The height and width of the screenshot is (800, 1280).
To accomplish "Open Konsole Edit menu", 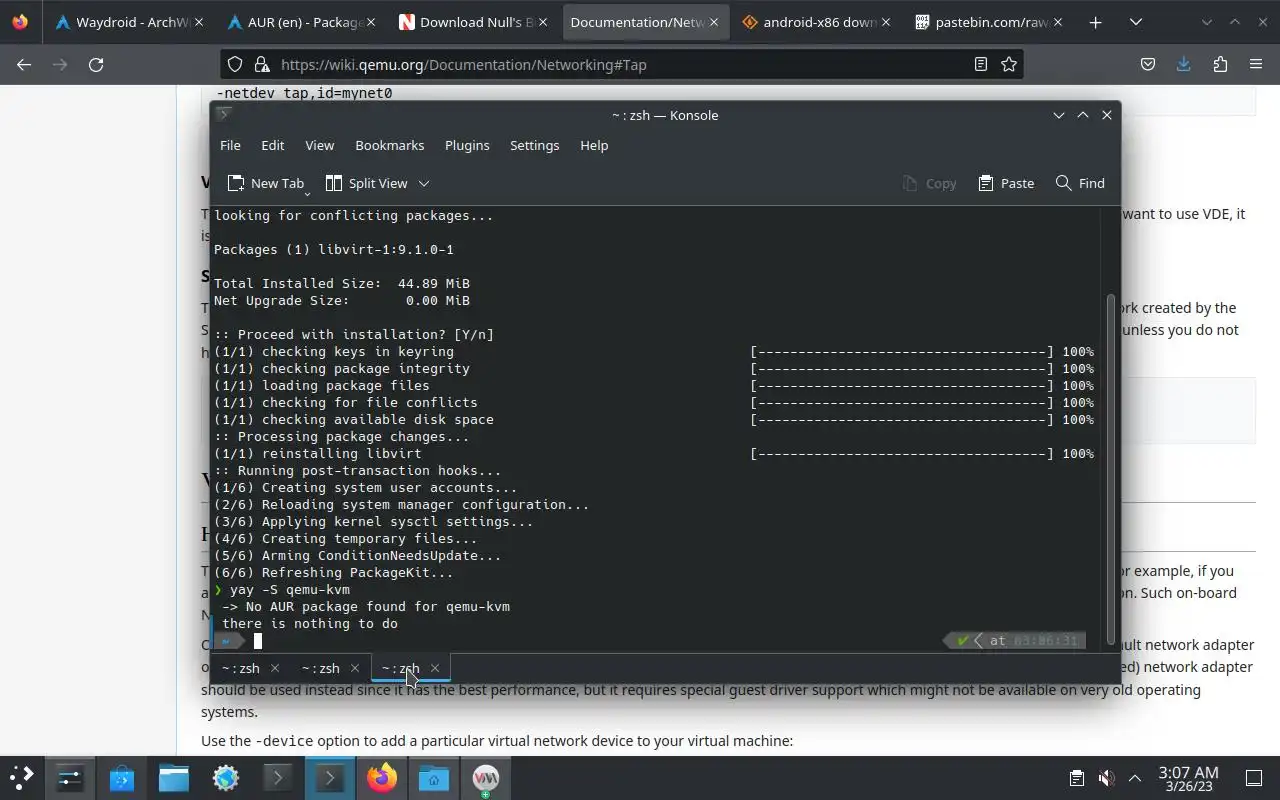I will [x=273, y=145].
